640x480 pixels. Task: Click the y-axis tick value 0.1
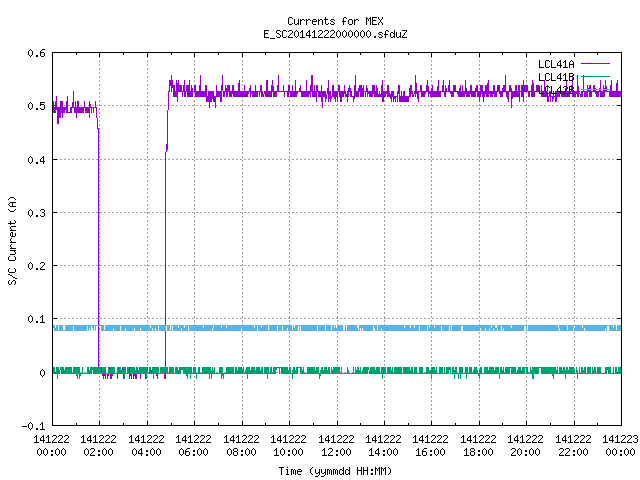point(36,319)
